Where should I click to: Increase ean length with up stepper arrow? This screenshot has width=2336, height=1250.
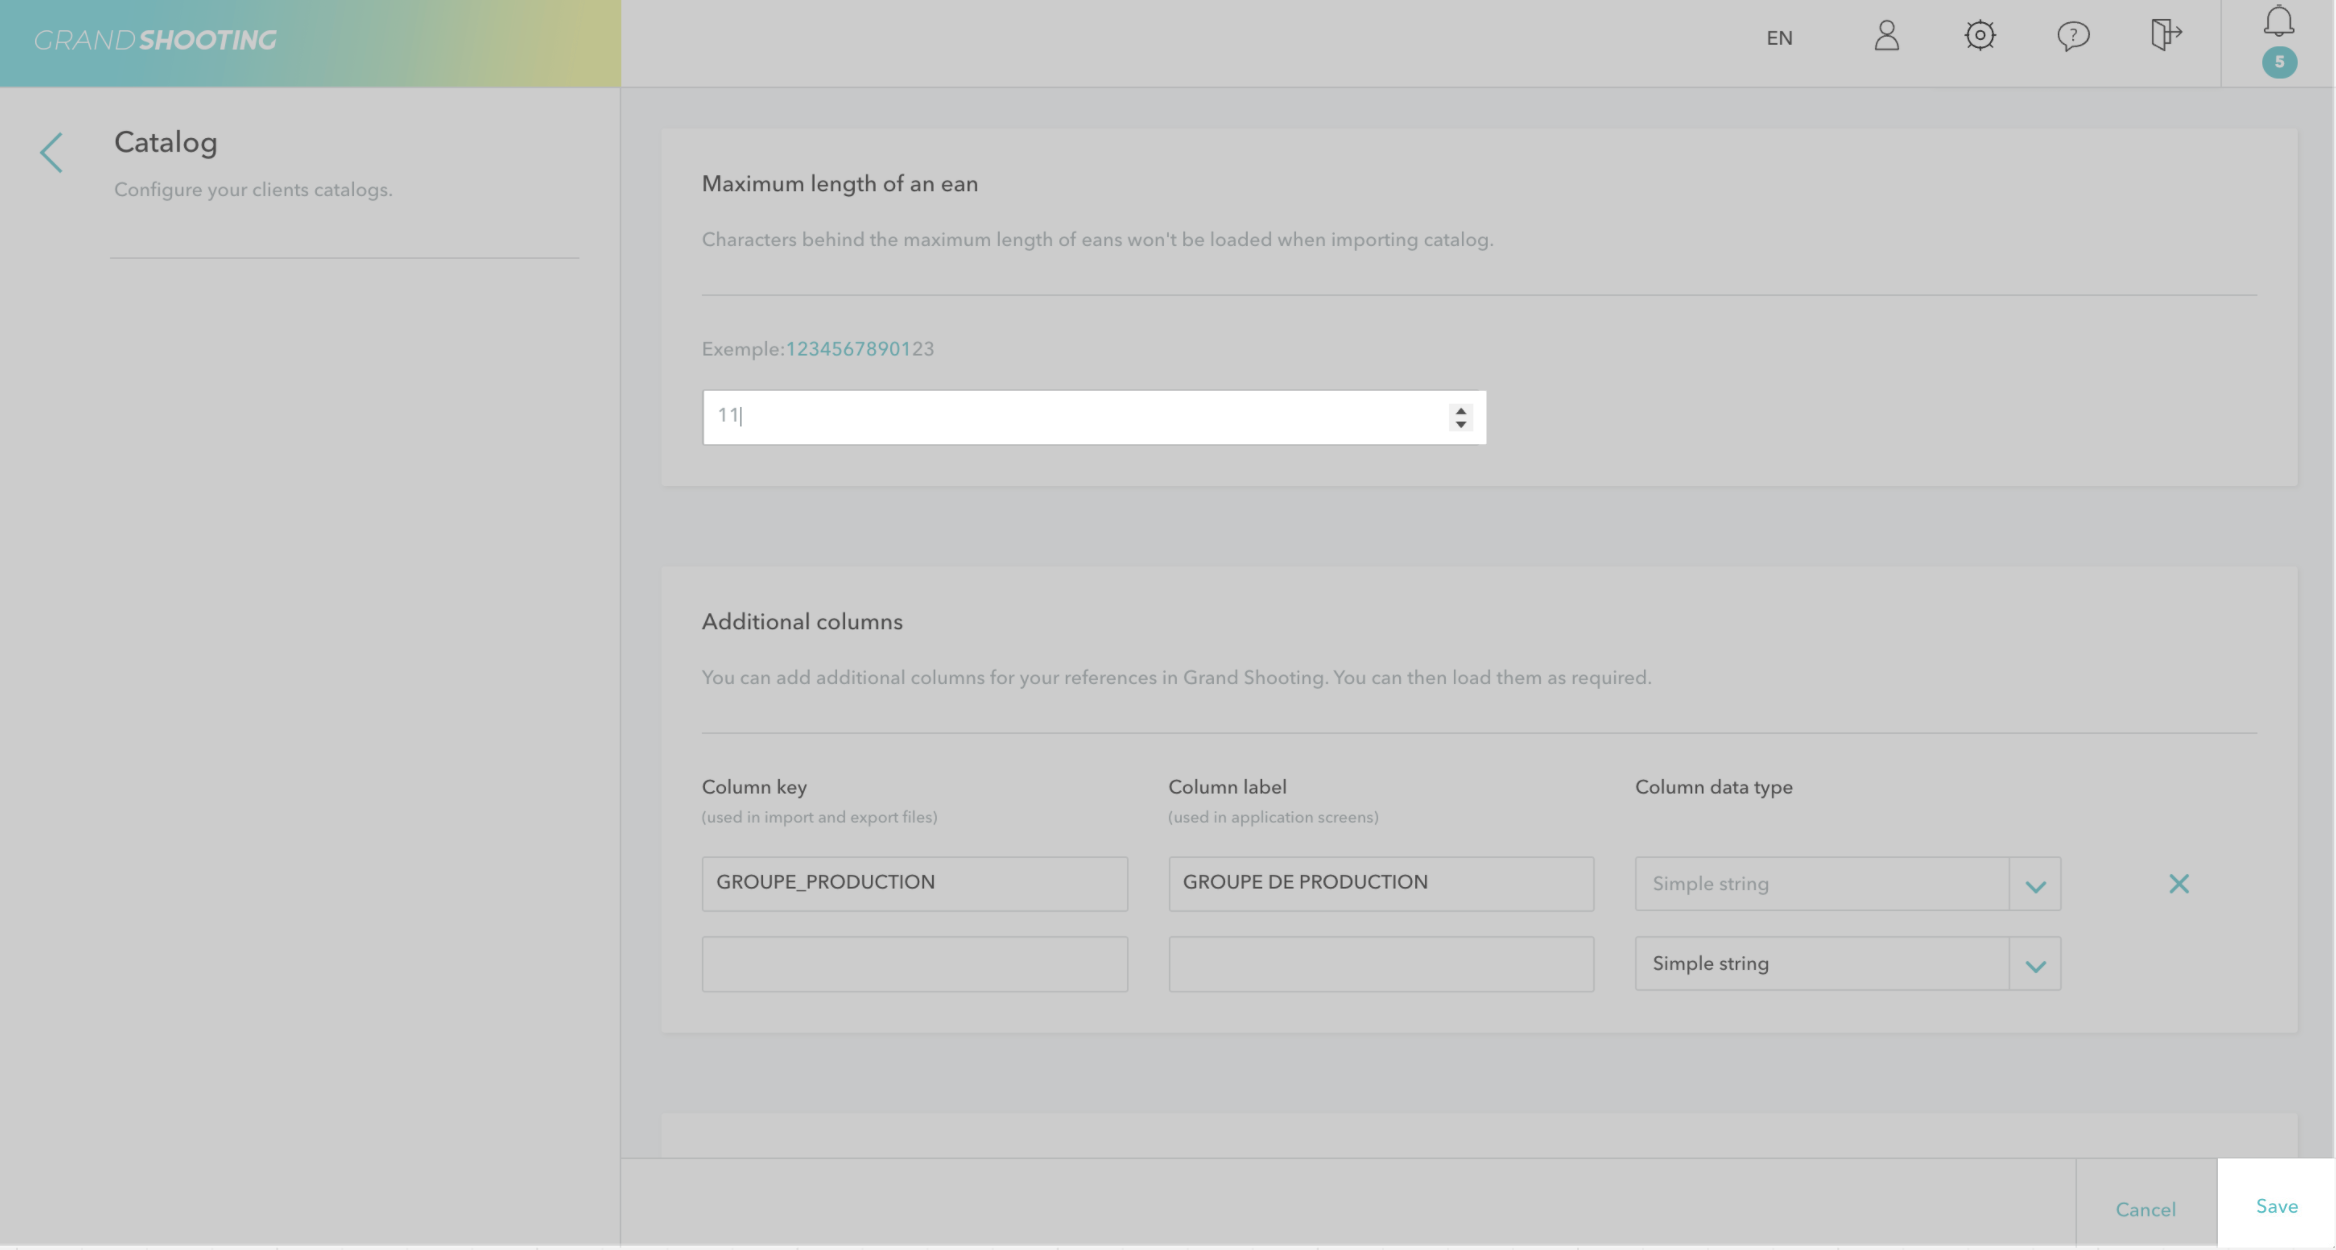click(x=1461, y=410)
